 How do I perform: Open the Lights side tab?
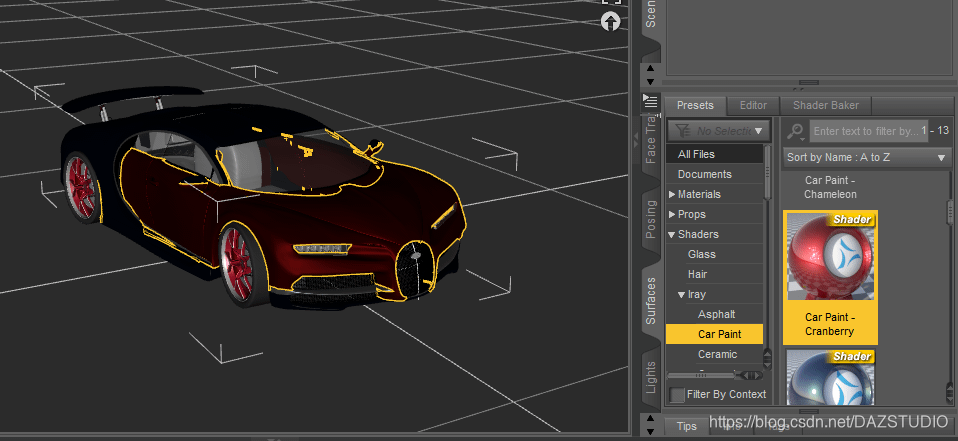tap(651, 377)
